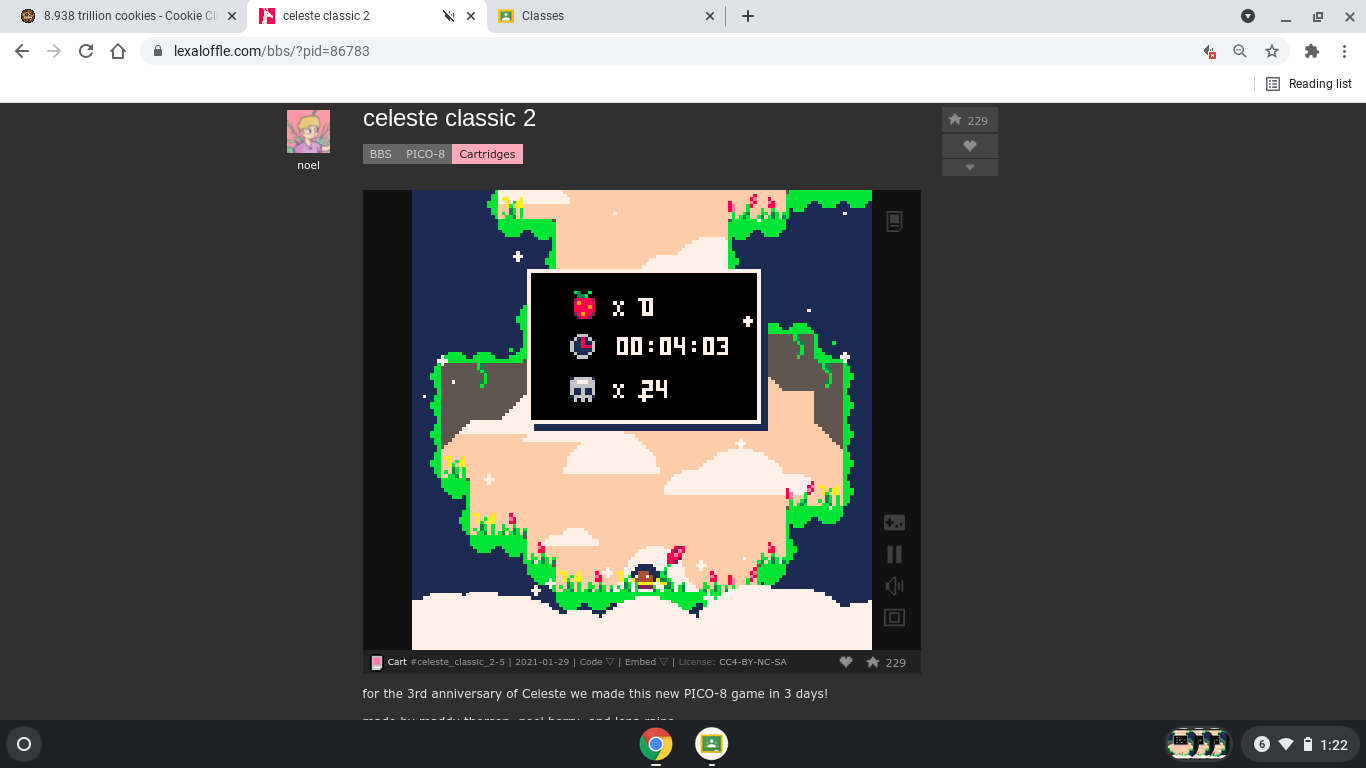Star the post showing 229
Viewport: 1366px width, 768px height.
point(969,120)
